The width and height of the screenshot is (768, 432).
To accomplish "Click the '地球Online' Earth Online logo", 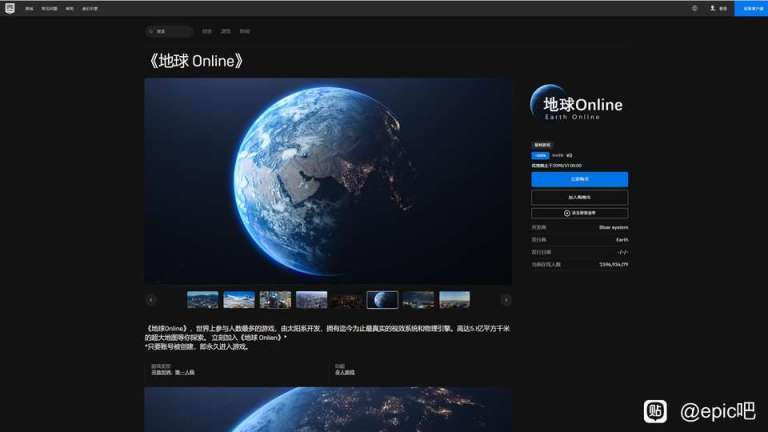I will tap(576, 103).
